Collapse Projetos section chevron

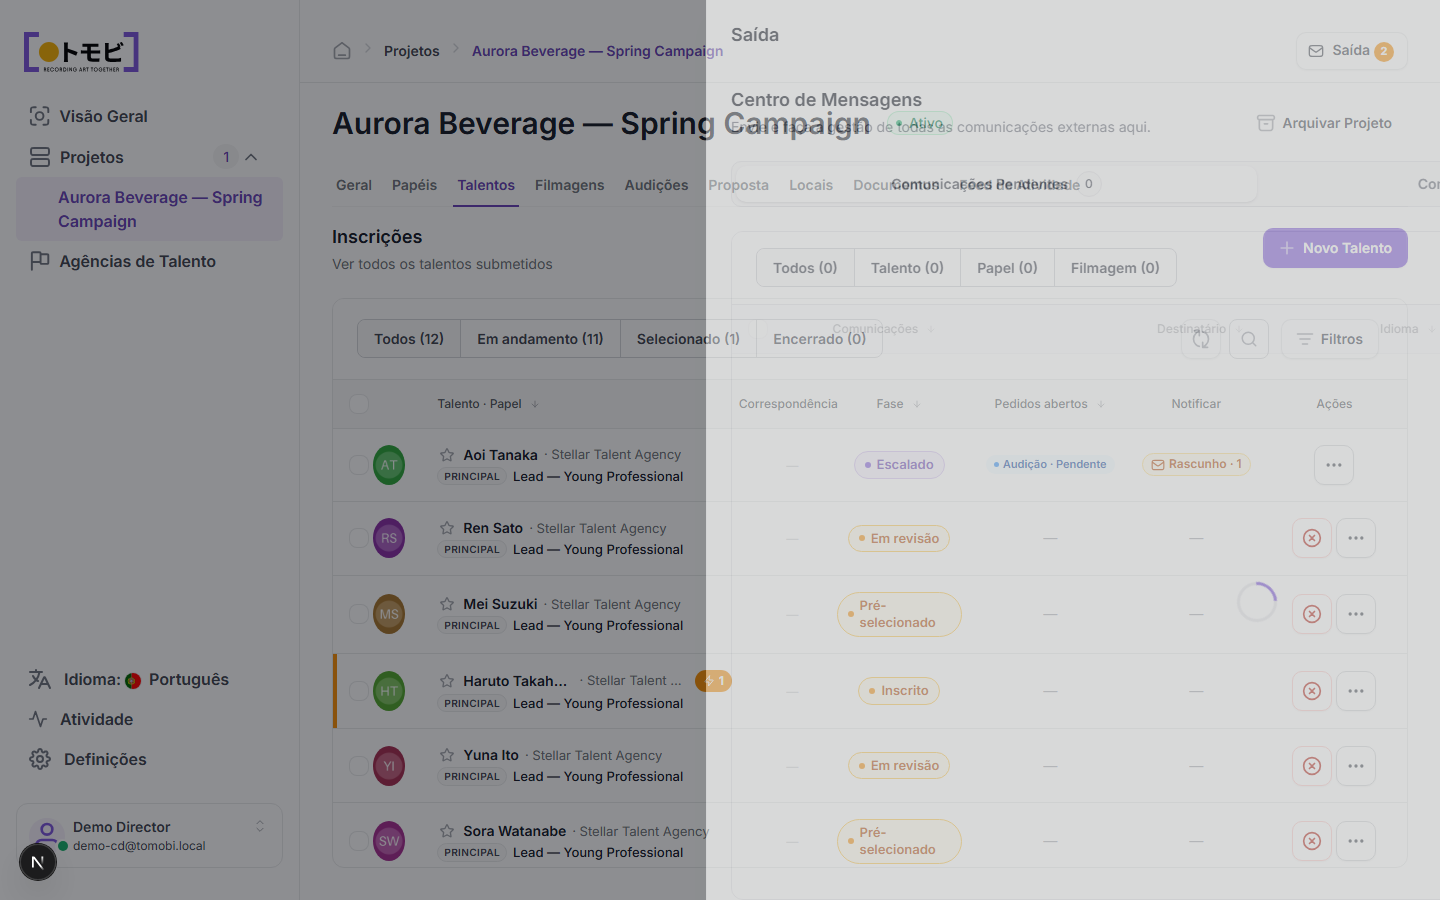pos(251,157)
